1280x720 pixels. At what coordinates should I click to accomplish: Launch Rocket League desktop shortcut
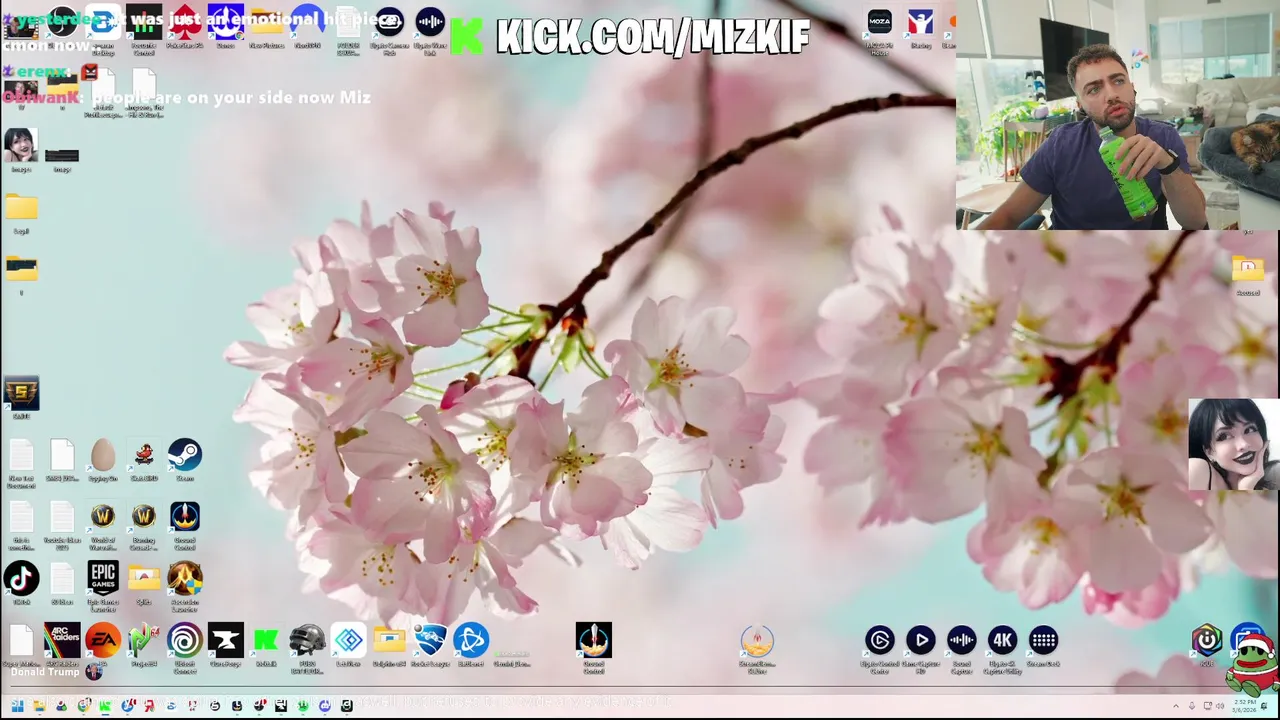[430, 640]
